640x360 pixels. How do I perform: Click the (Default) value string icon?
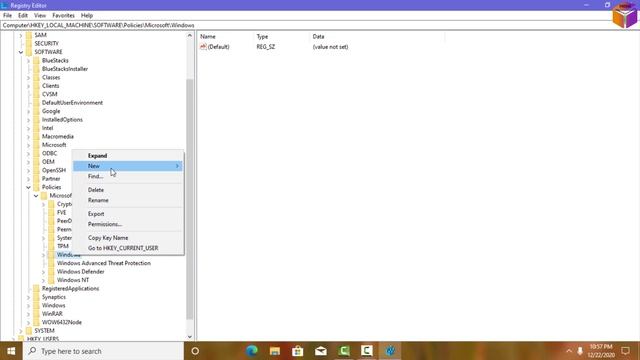pos(203,47)
